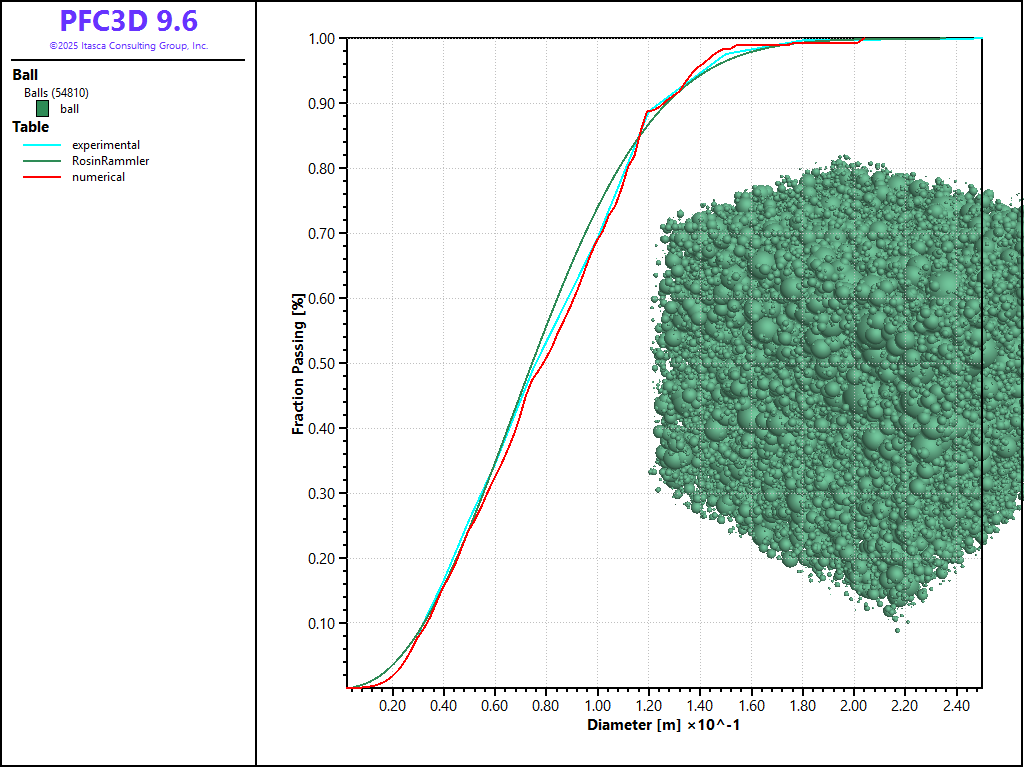Click the 0.20 tick label on x-axis
The height and width of the screenshot is (768, 1024).
[x=393, y=706]
